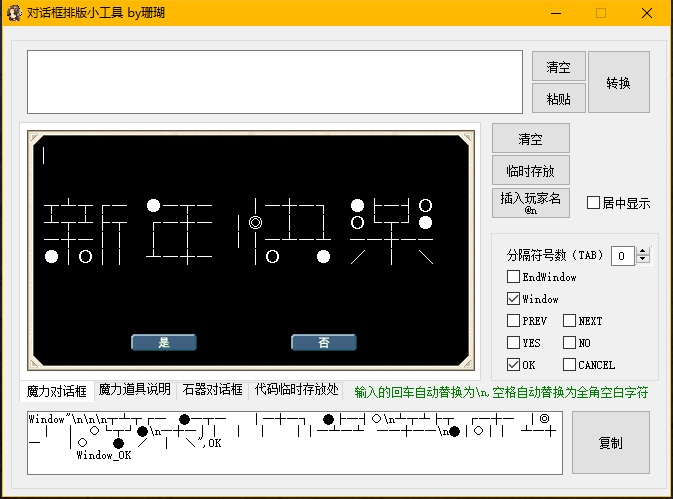Enable the CANCEL checkbox

click(x=569, y=365)
